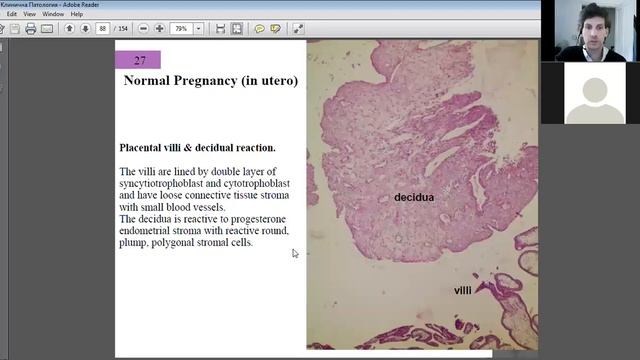The image size is (640, 360).
Task: Click the page number field showing 88
Action: click(x=102, y=29)
